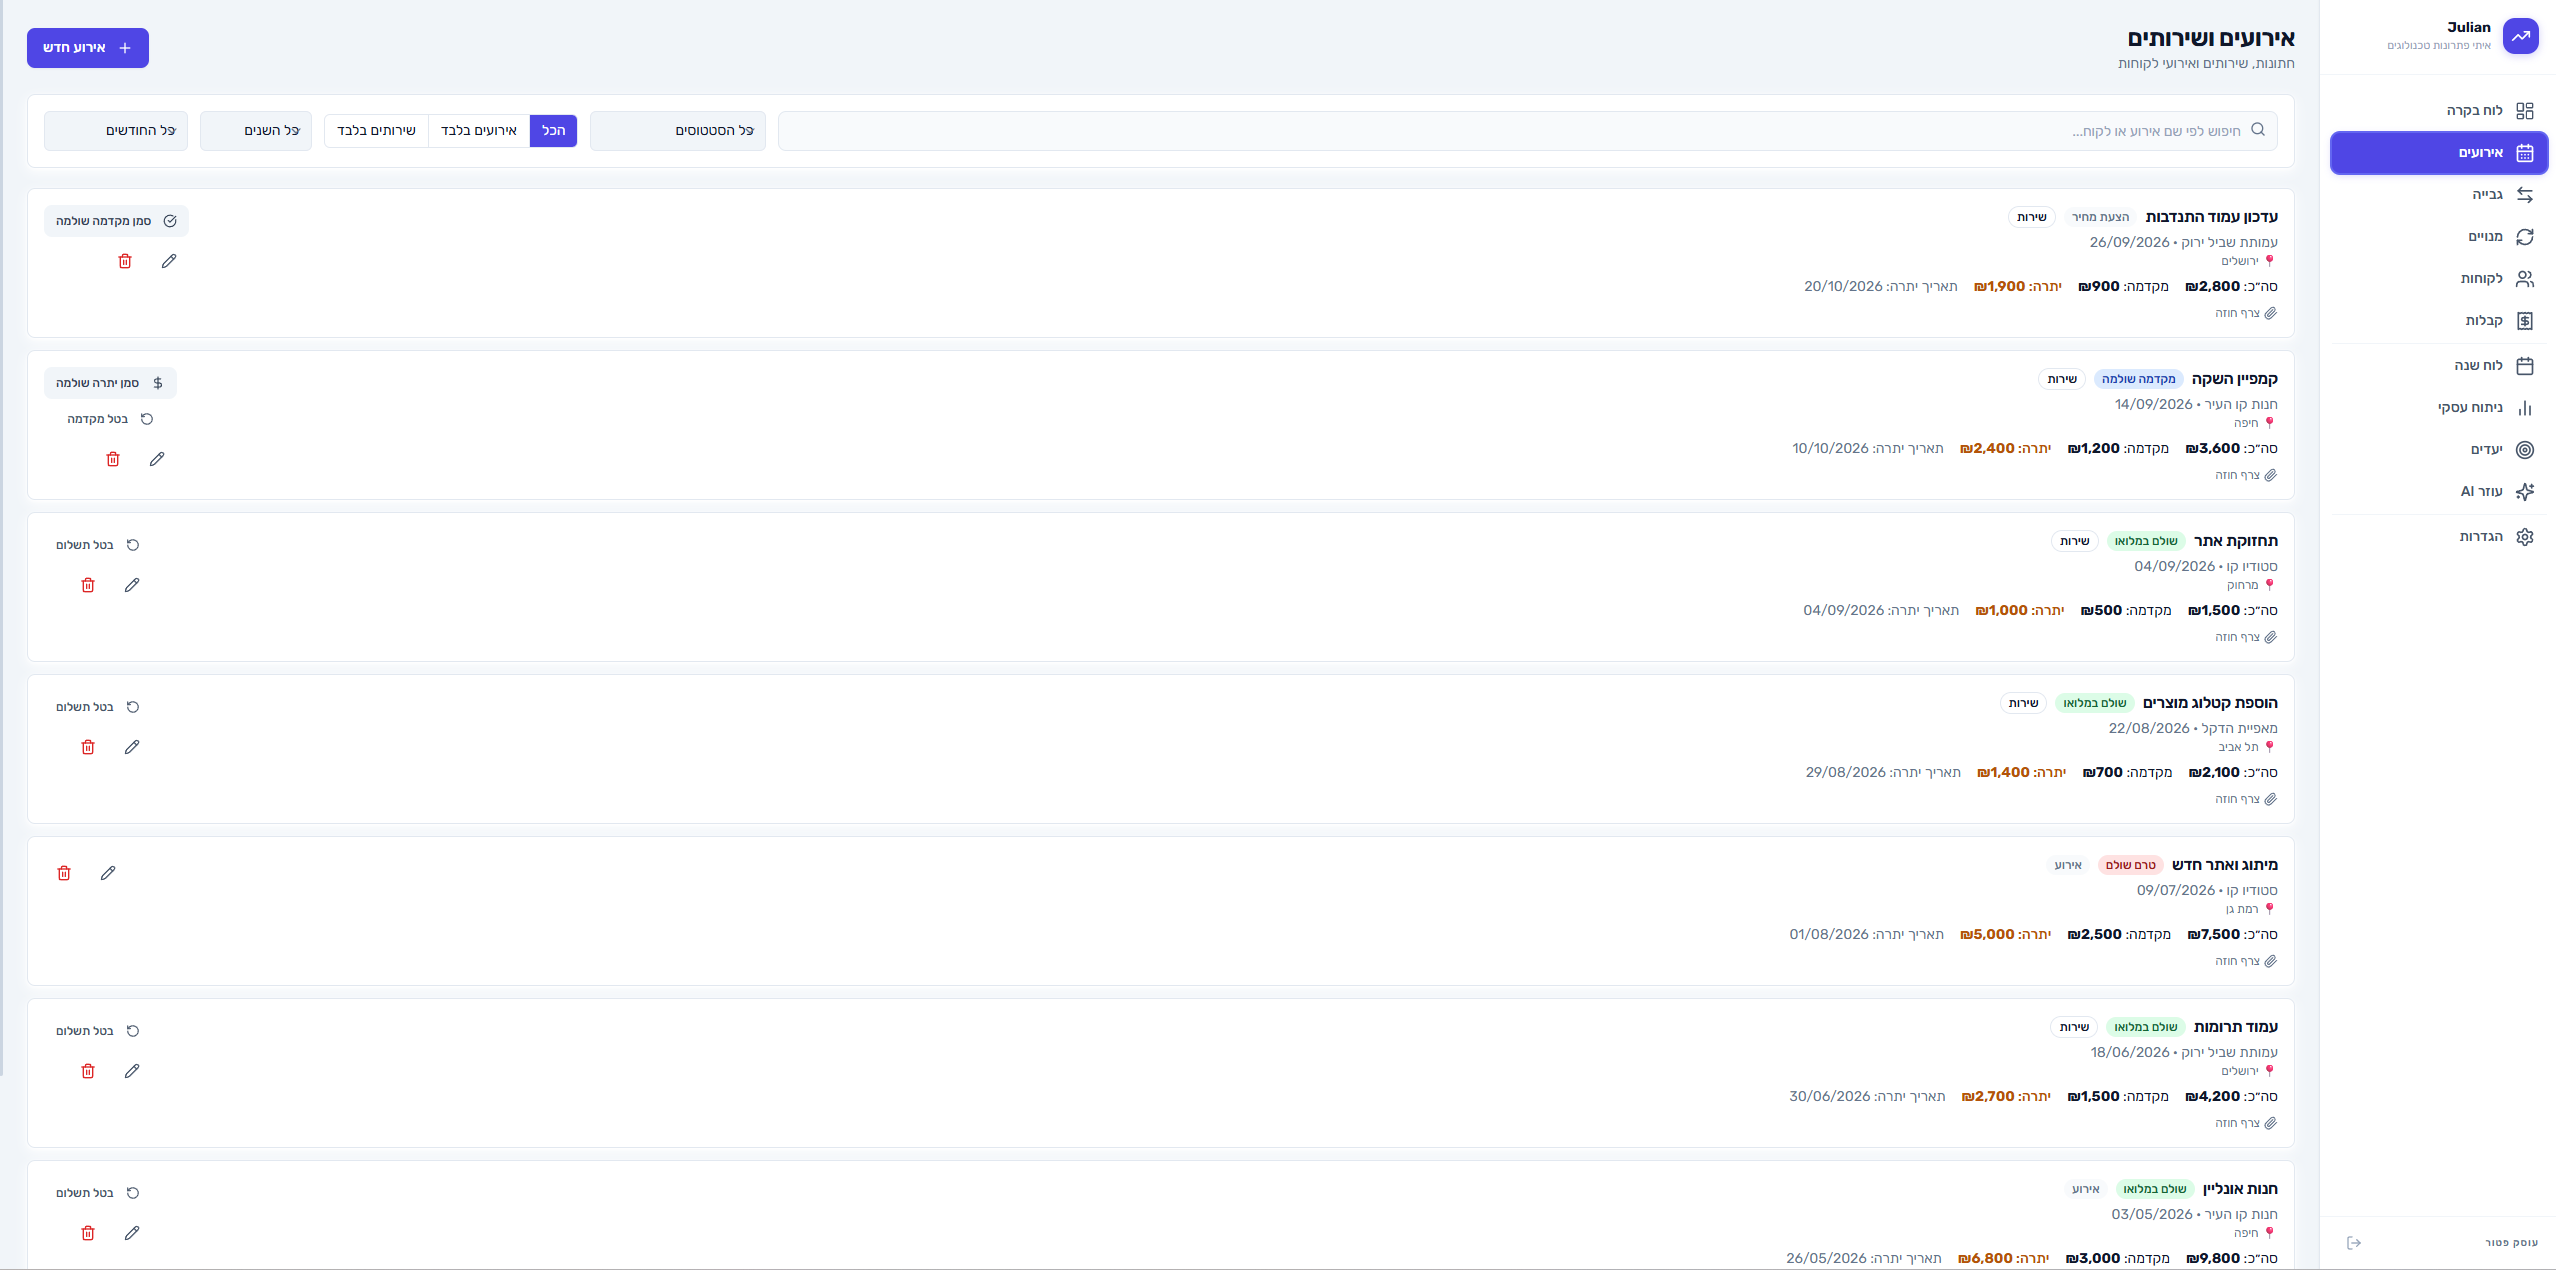The height and width of the screenshot is (1270, 2556).
Task: Go to גבייה in the sidebar
Action: tap(2439, 195)
